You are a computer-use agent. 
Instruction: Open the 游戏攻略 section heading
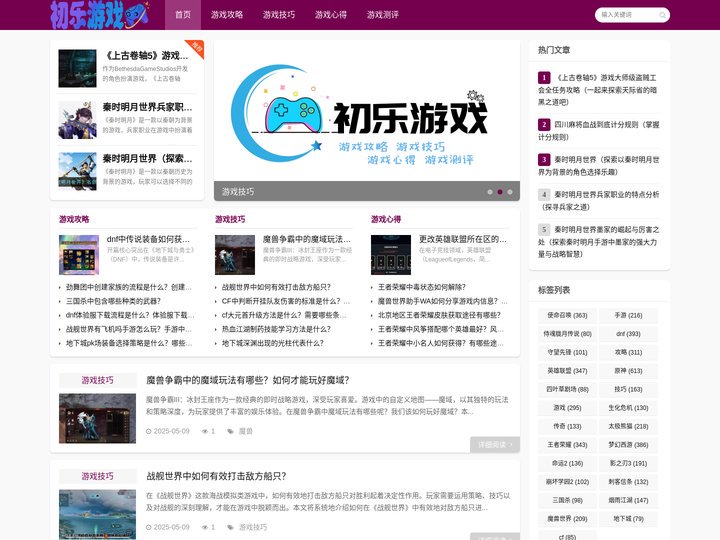(74, 219)
